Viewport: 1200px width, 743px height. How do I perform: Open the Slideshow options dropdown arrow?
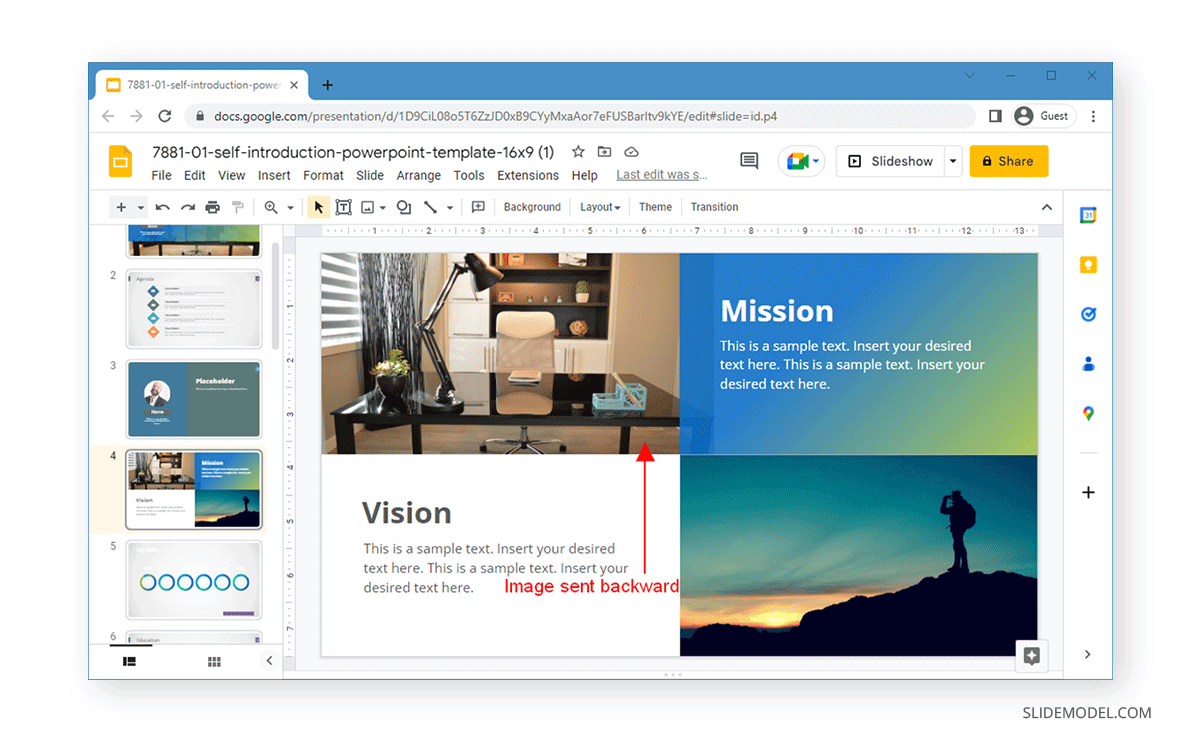(x=952, y=161)
